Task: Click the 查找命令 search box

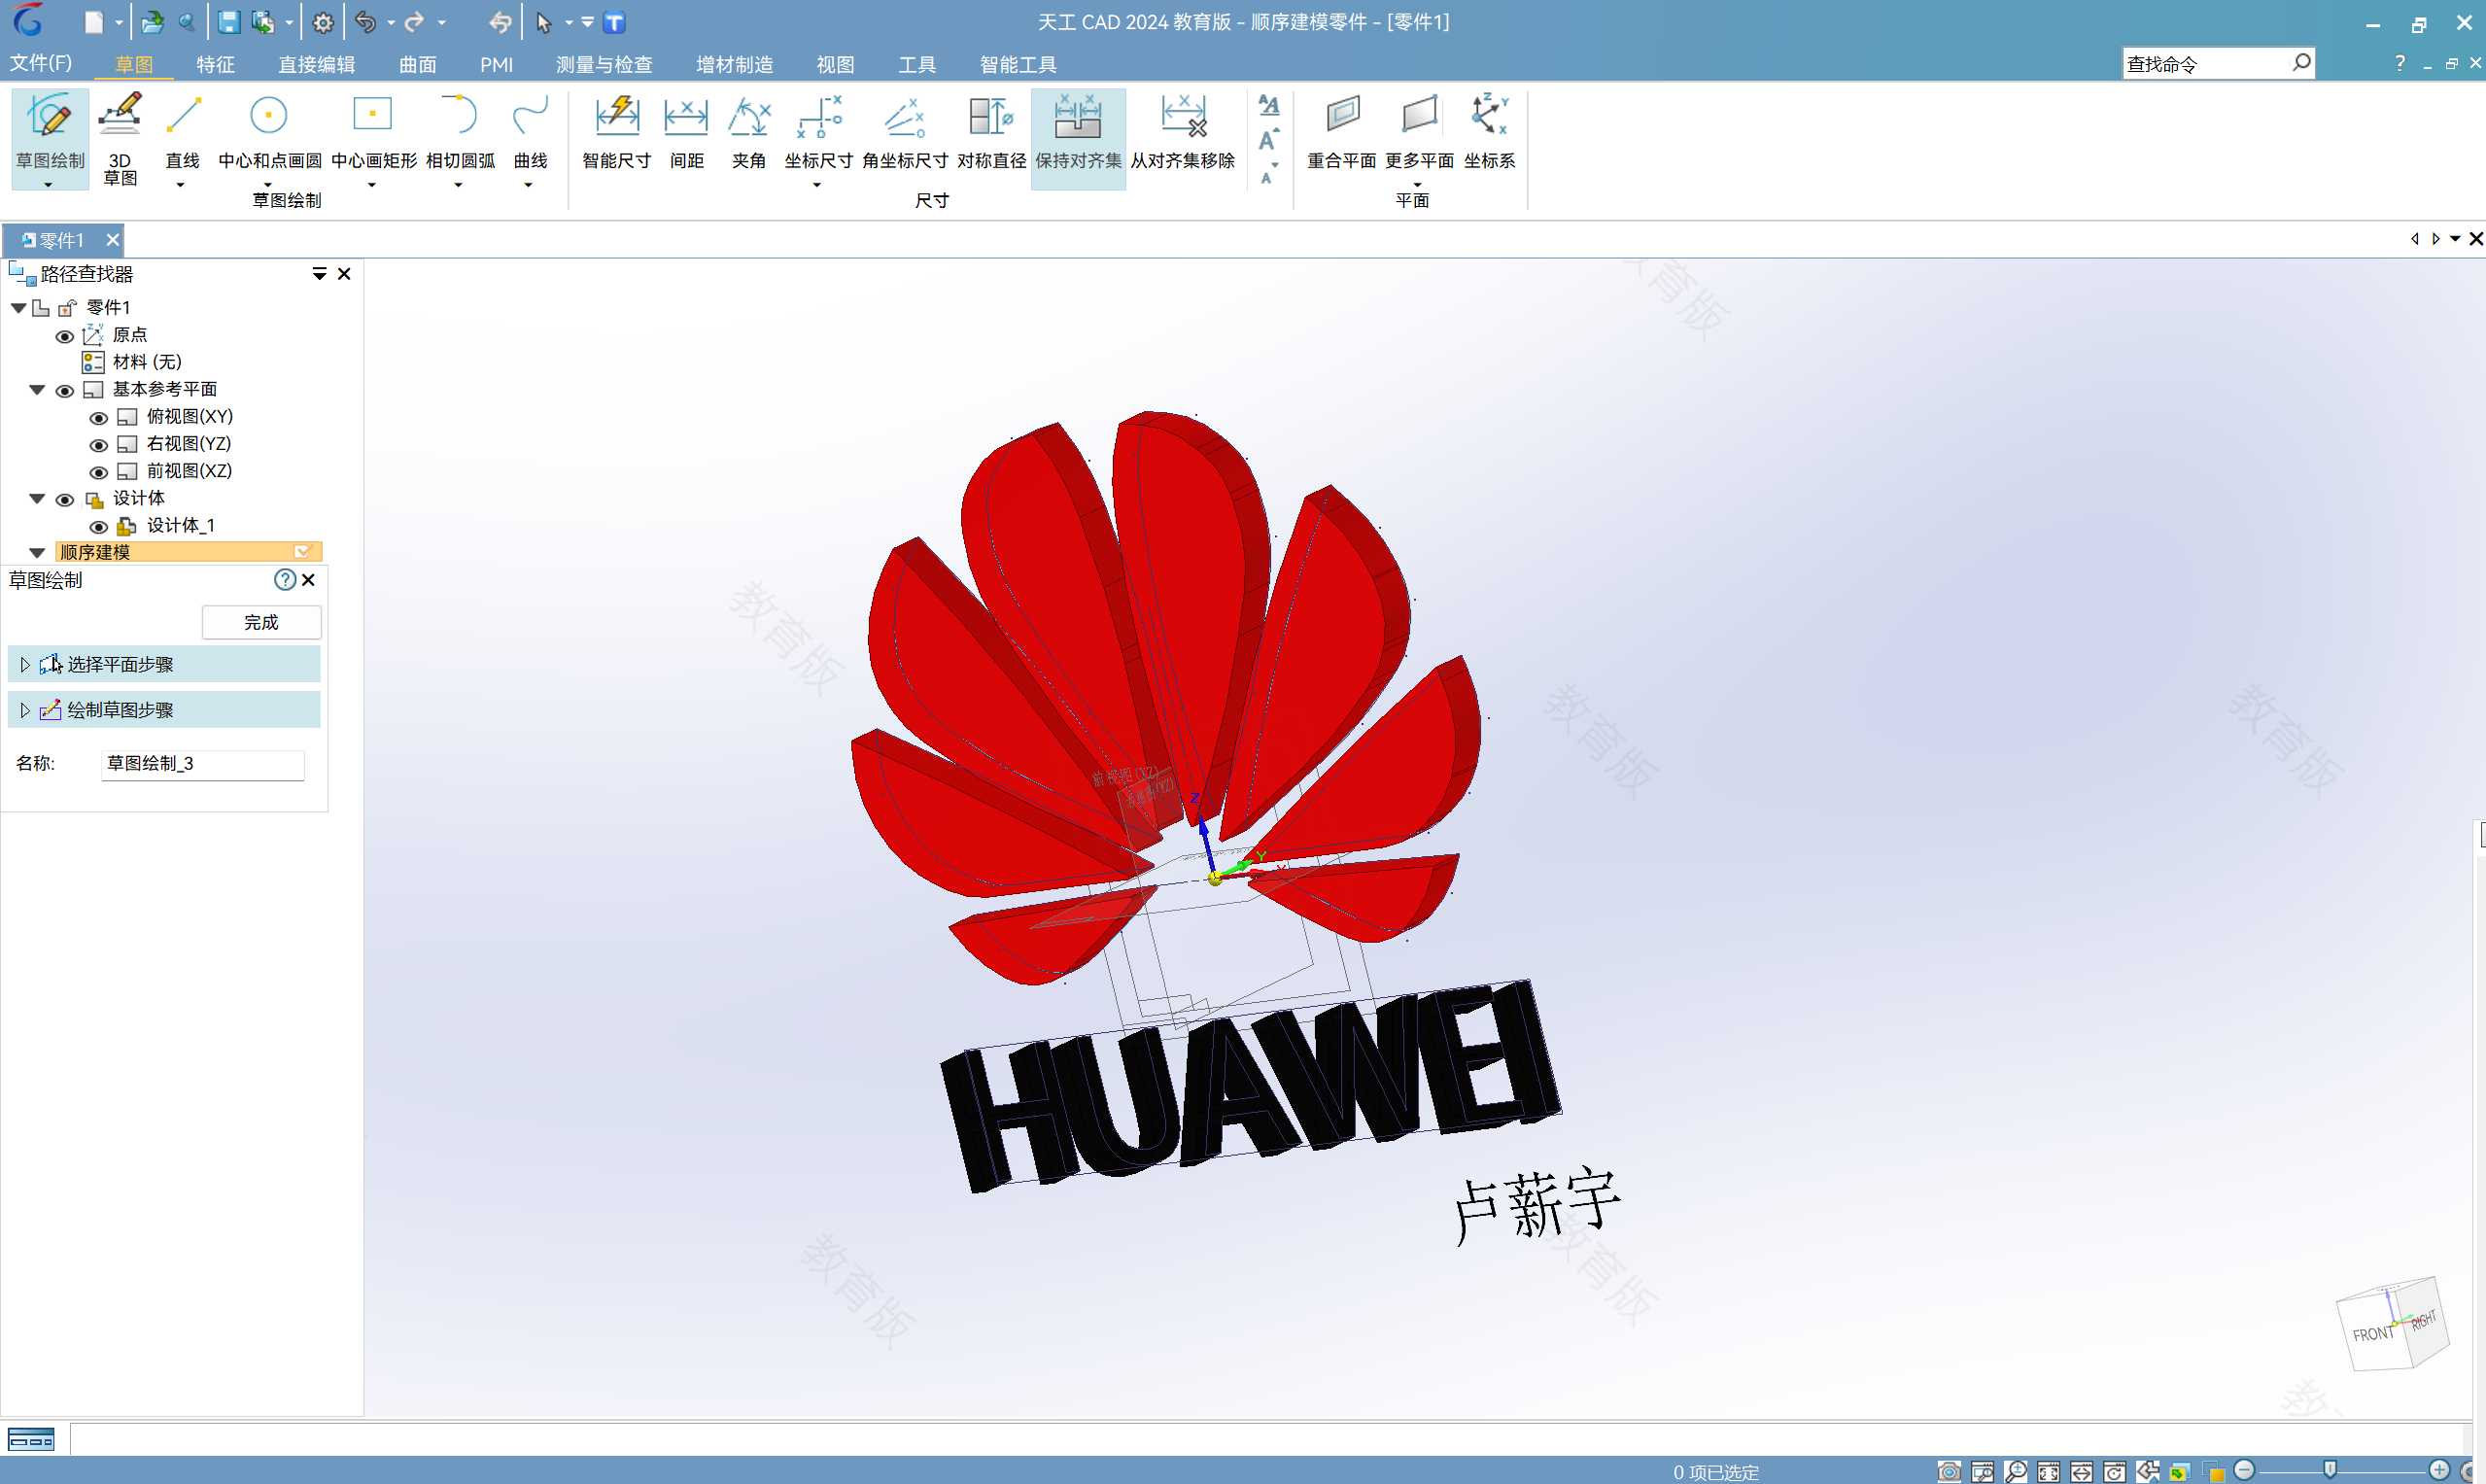Action: [x=2218, y=64]
